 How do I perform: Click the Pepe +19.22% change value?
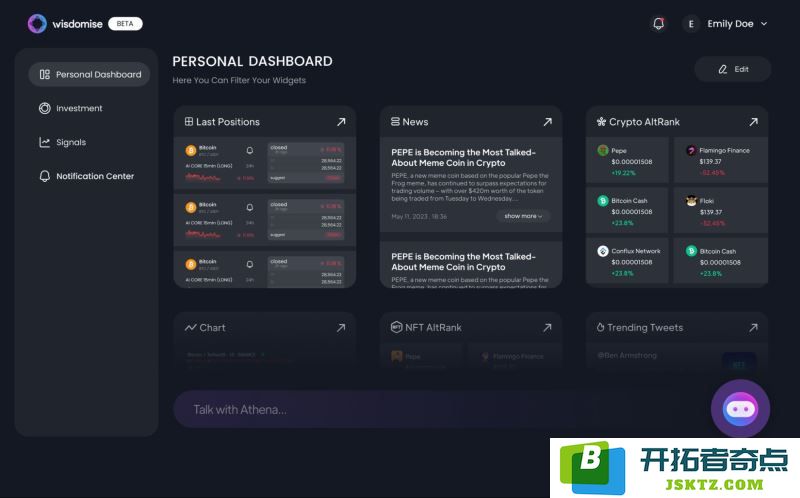623,173
